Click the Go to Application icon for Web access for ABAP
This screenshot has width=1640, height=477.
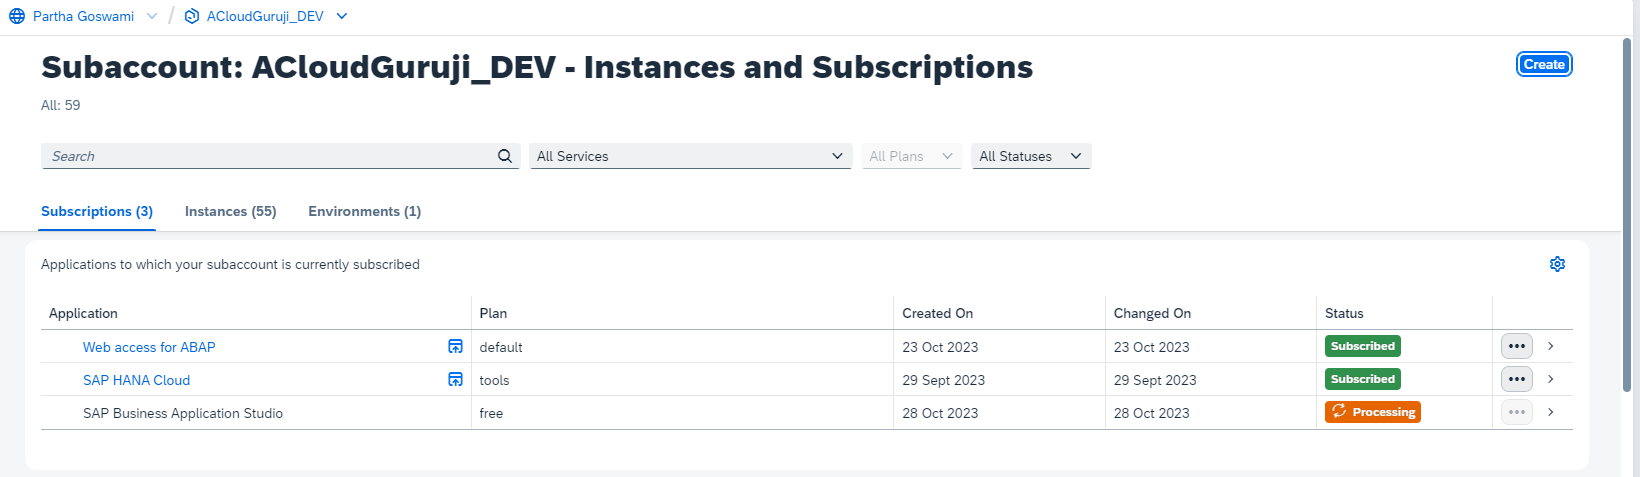(x=455, y=347)
